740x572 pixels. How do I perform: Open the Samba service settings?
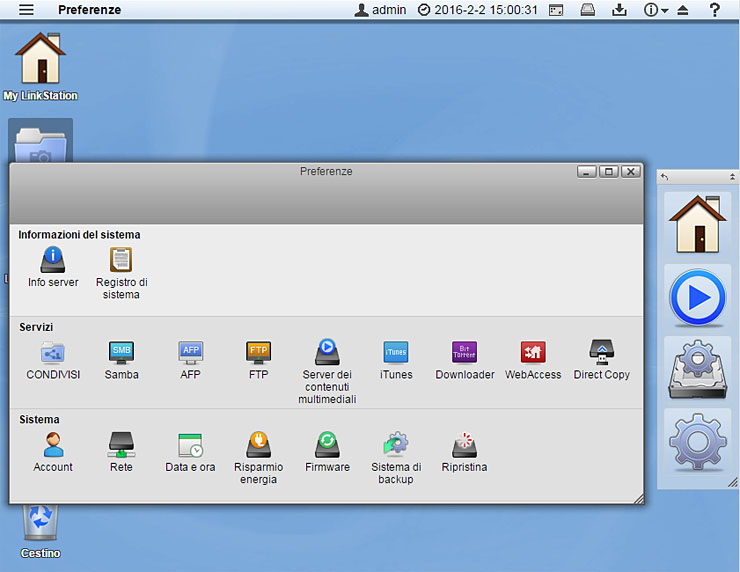pyautogui.click(x=121, y=353)
